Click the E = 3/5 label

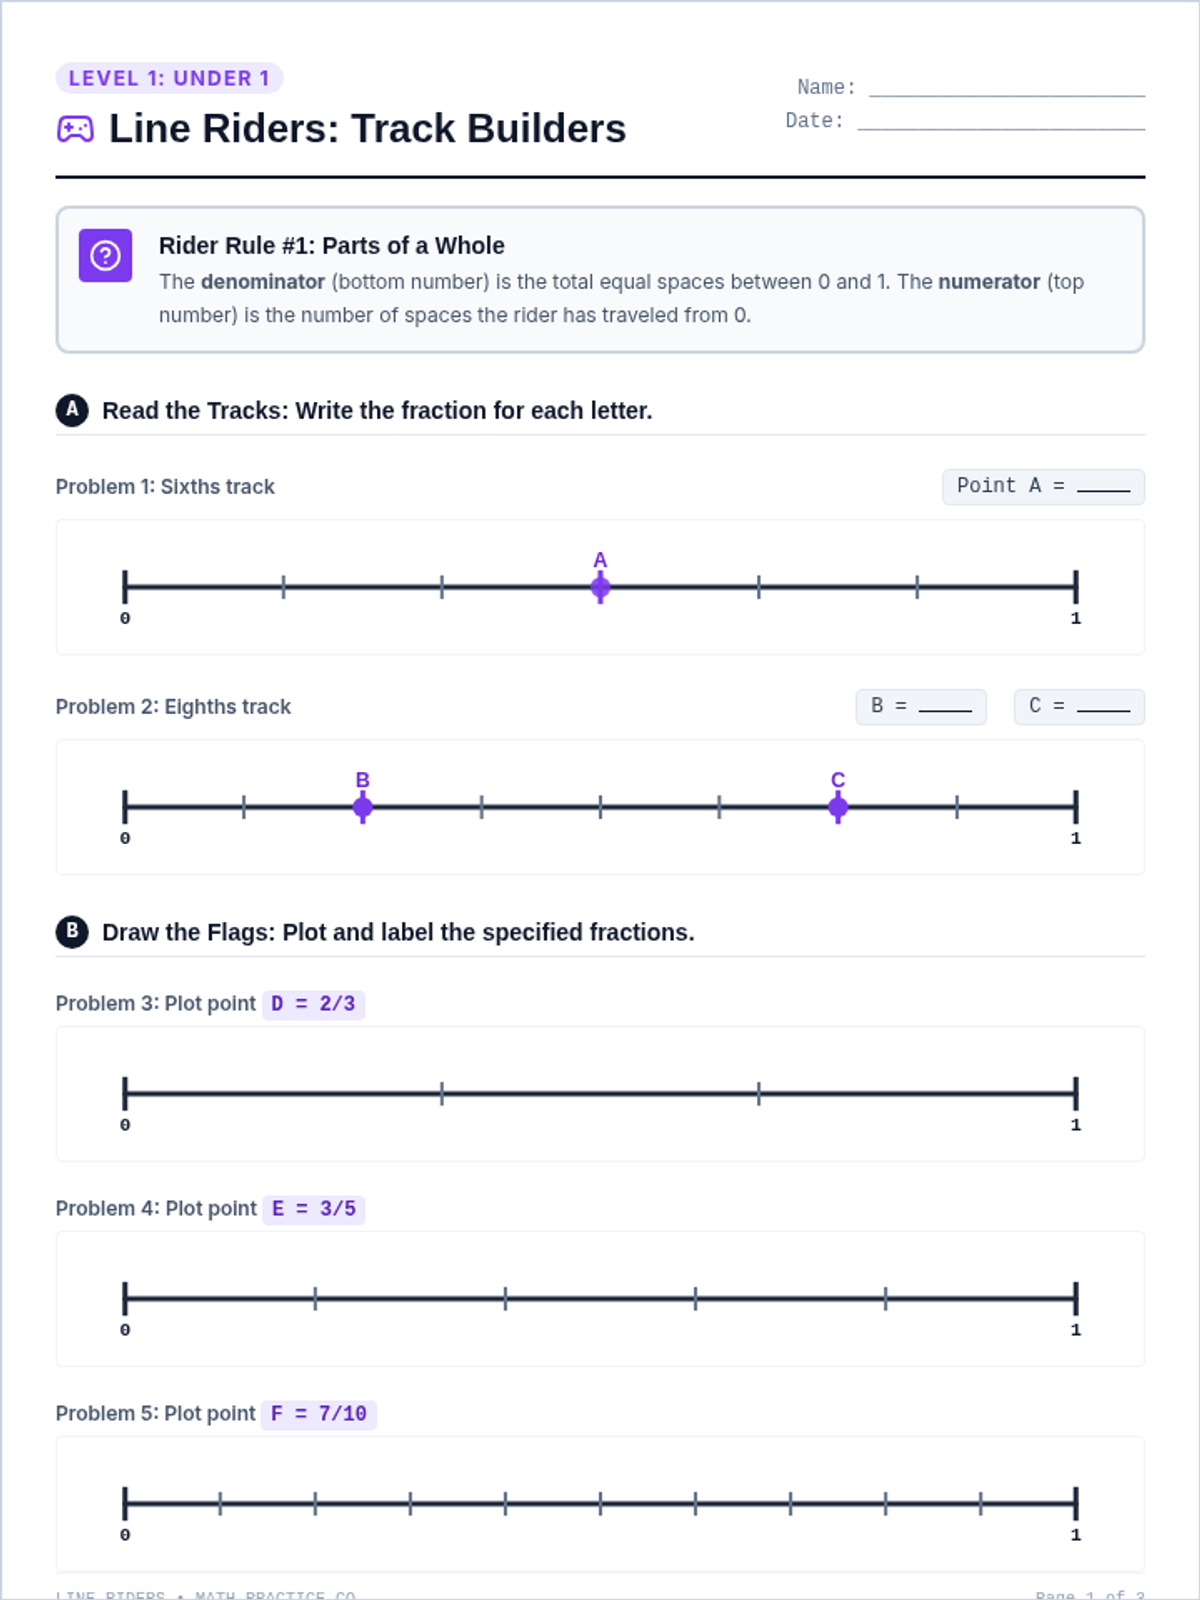(x=314, y=1209)
